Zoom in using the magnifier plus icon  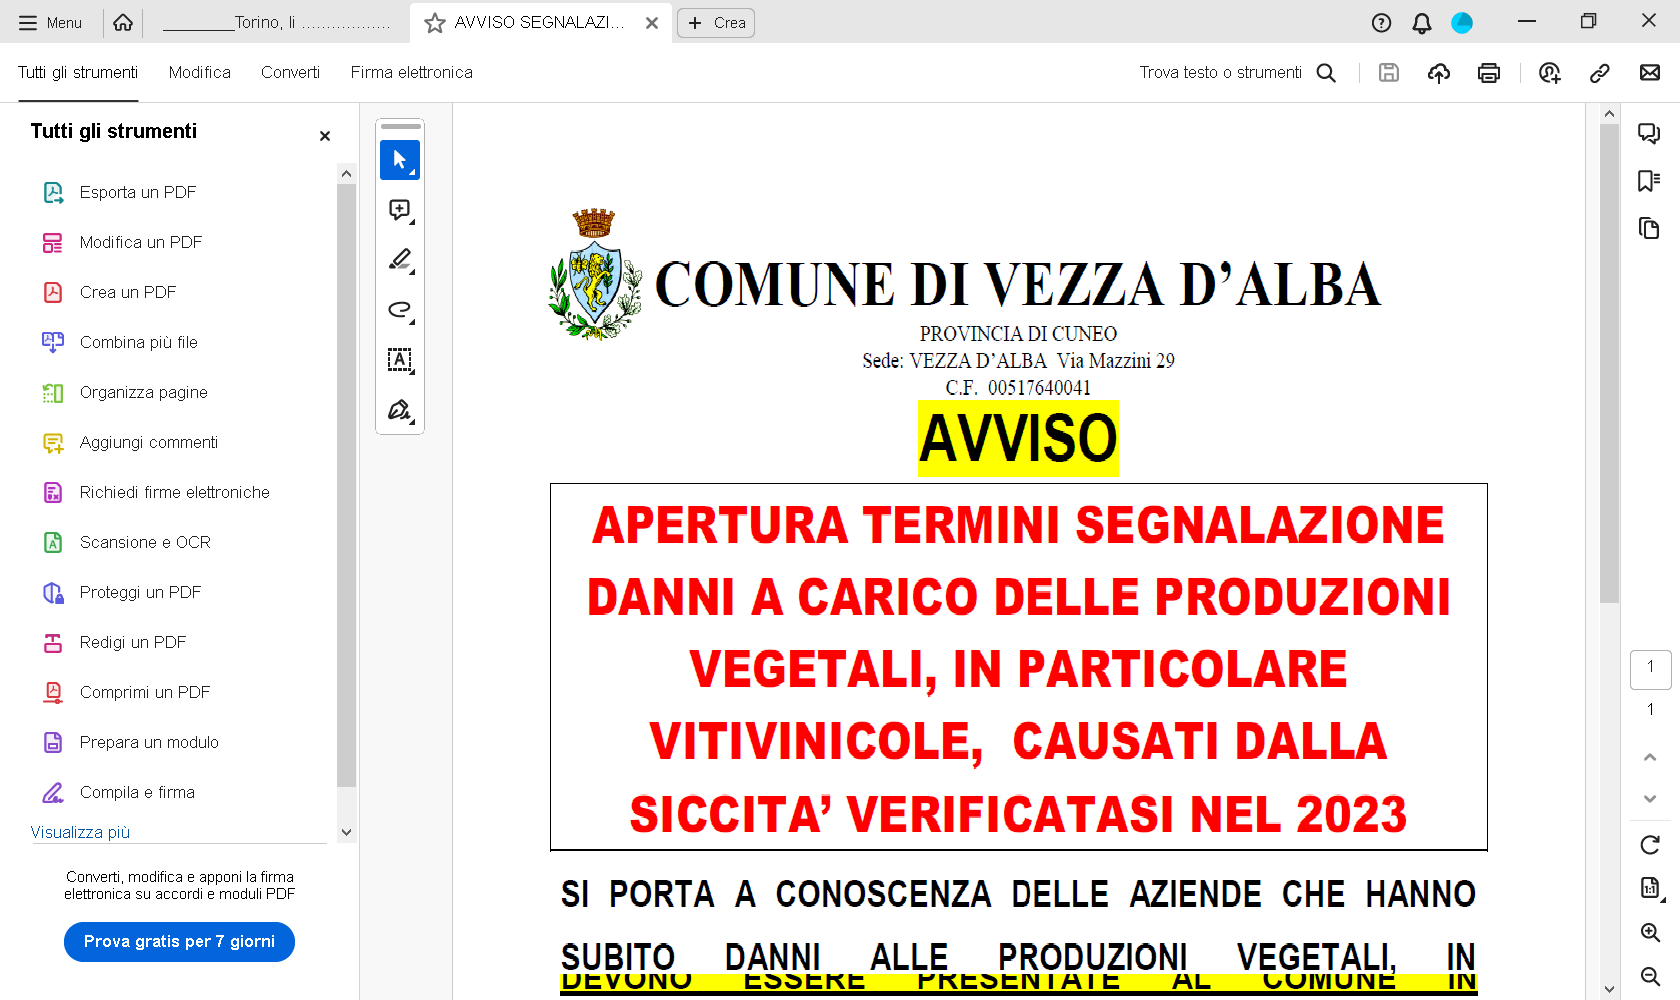1650,932
